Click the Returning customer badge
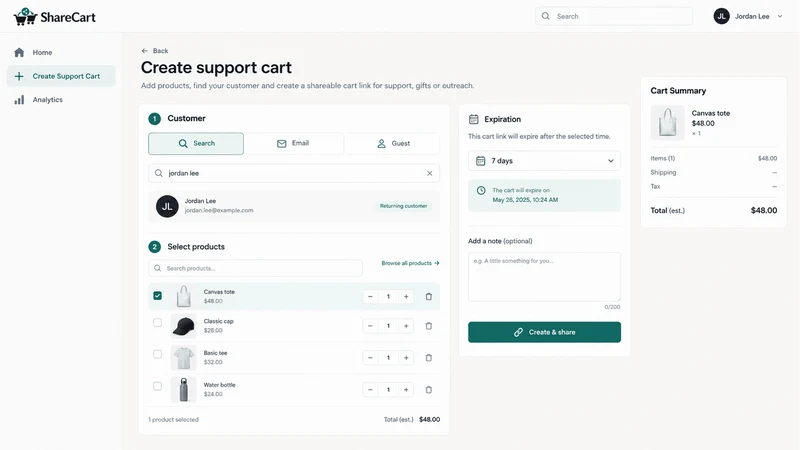The height and width of the screenshot is (450, 800). coord(404,206)
